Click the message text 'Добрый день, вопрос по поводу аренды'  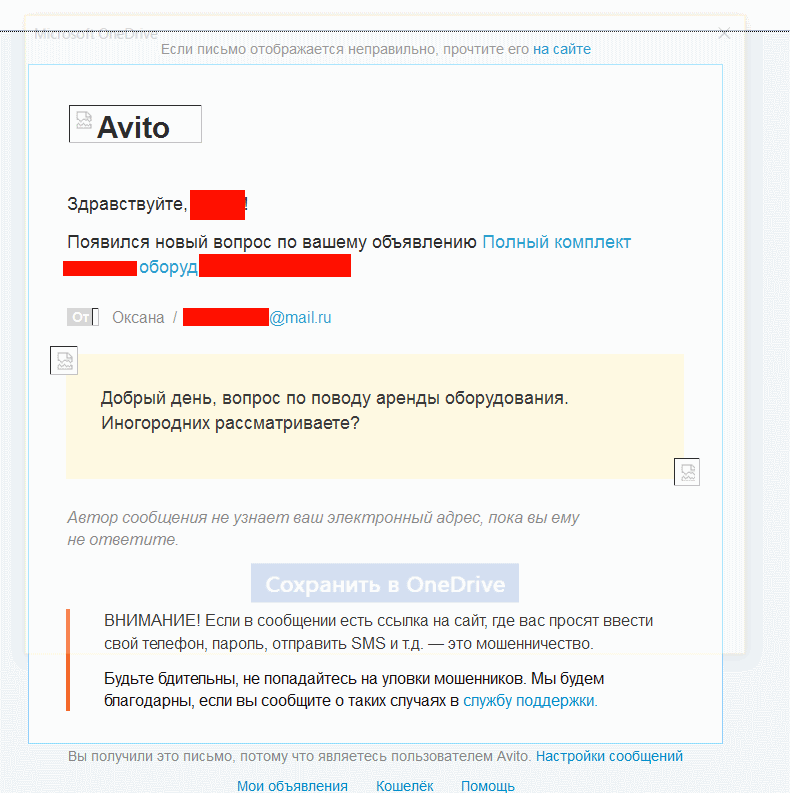coord(270,398)
